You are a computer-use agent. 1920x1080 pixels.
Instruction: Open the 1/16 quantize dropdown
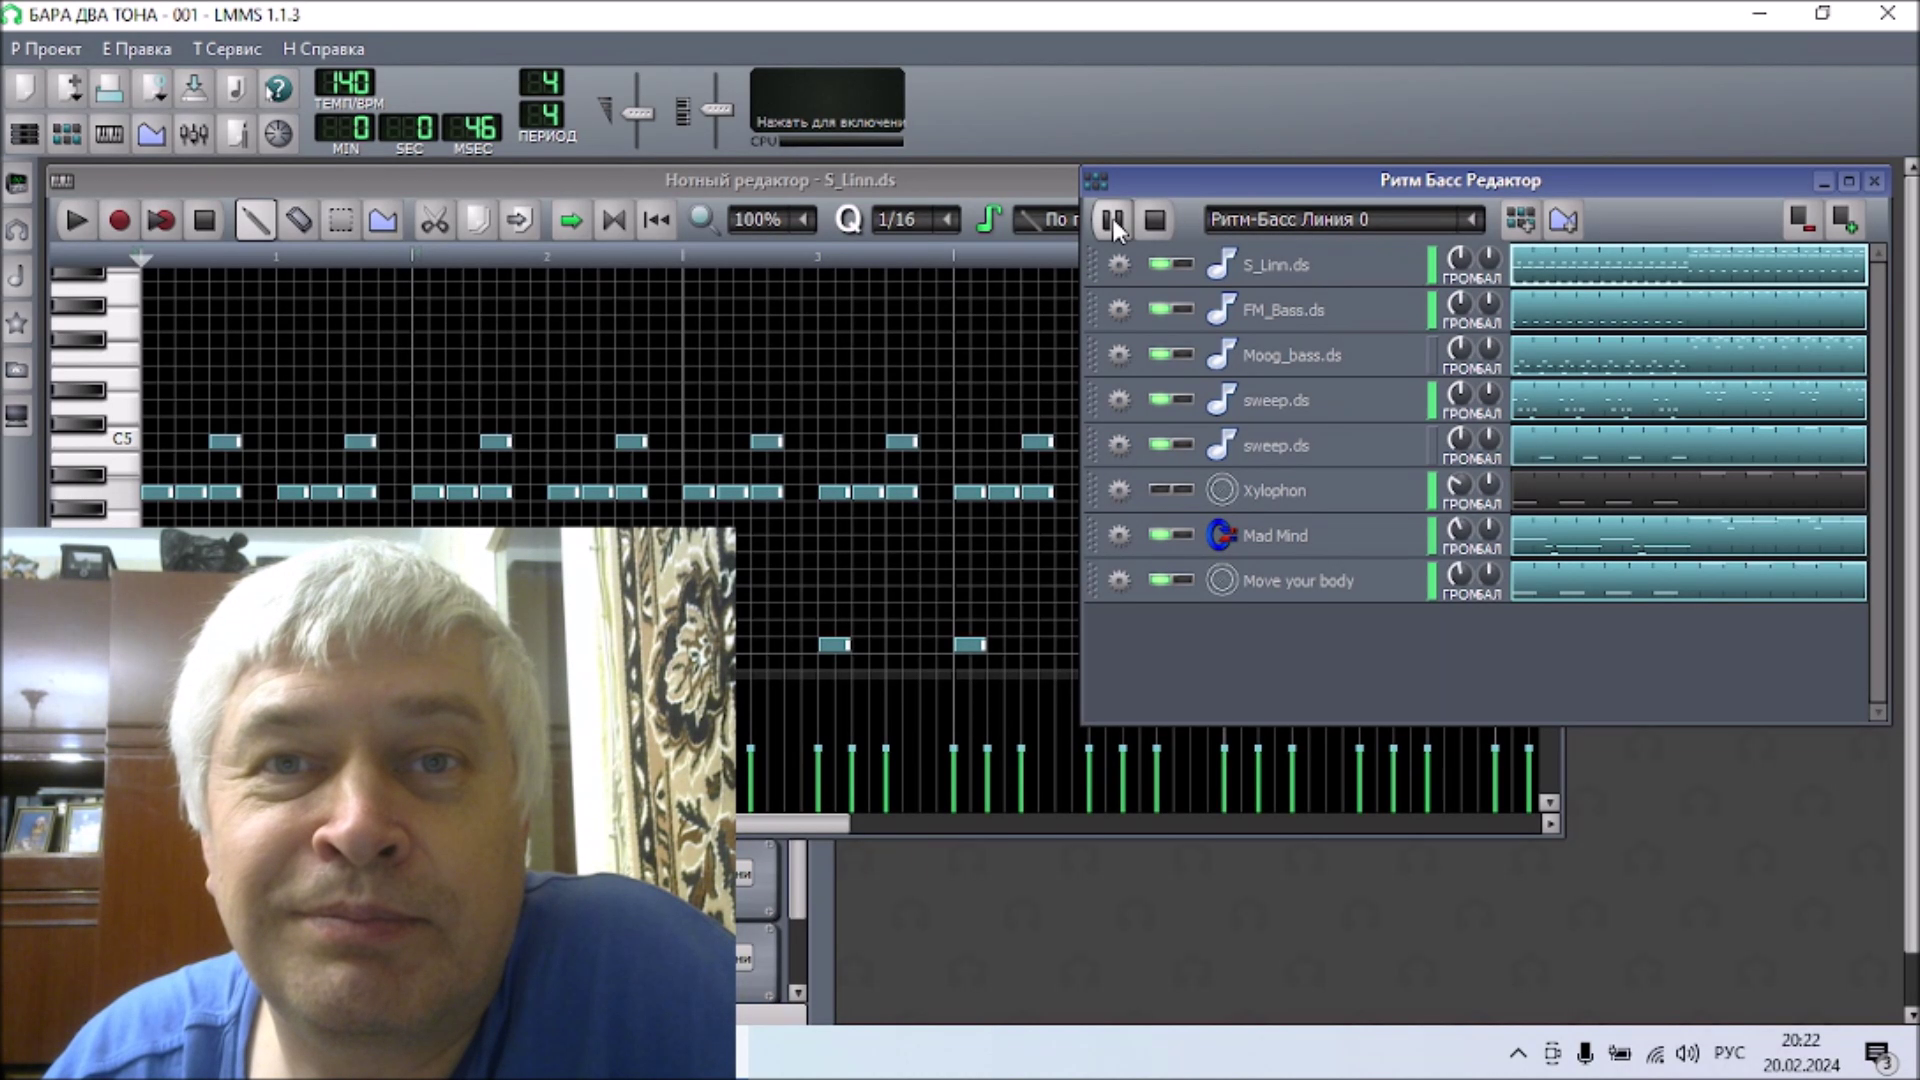946,220
